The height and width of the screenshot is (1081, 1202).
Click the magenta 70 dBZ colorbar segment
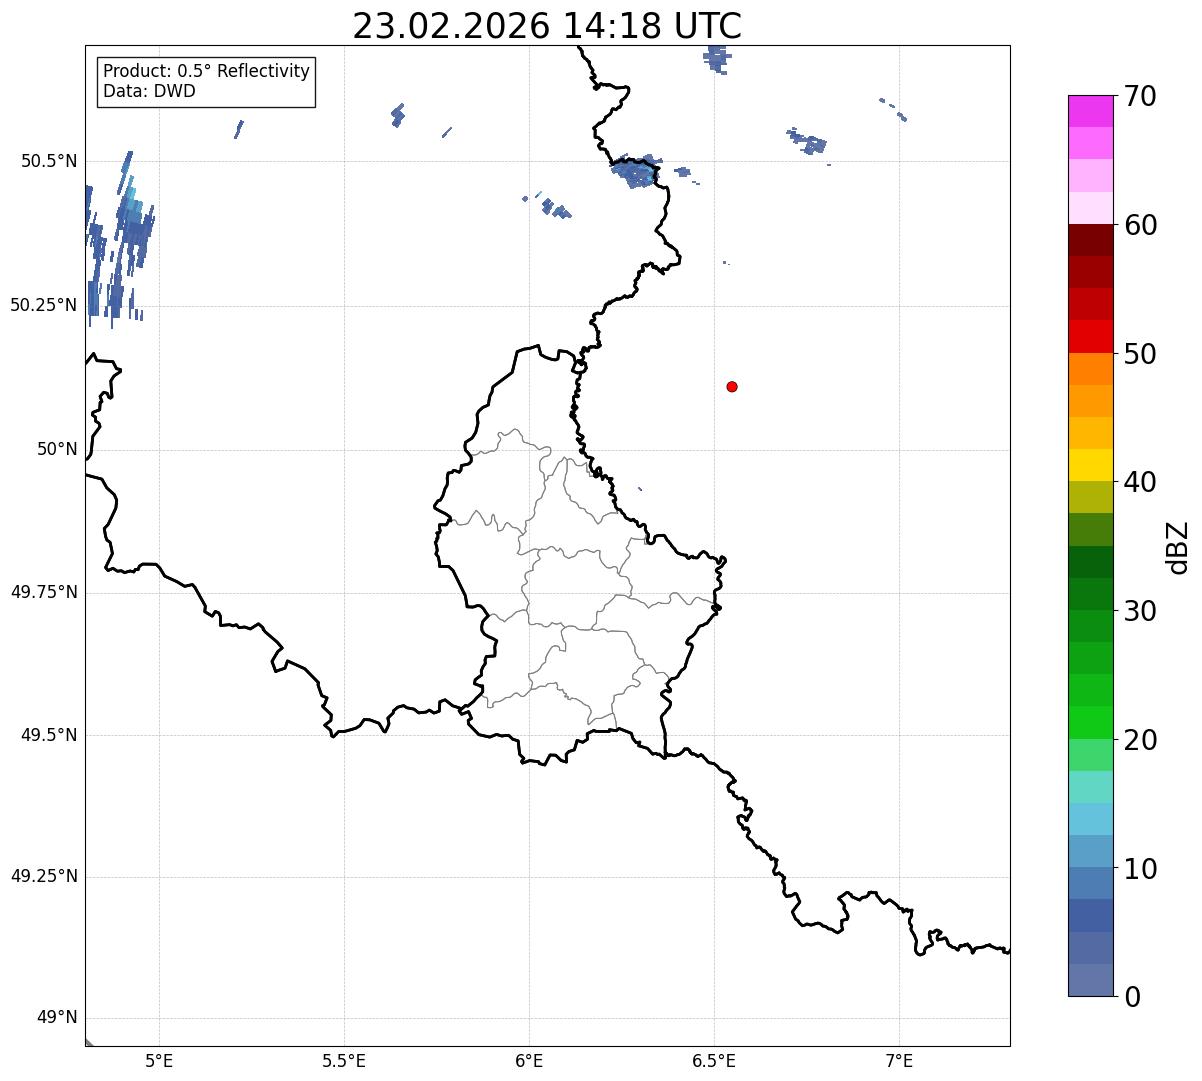point(1091,111)
